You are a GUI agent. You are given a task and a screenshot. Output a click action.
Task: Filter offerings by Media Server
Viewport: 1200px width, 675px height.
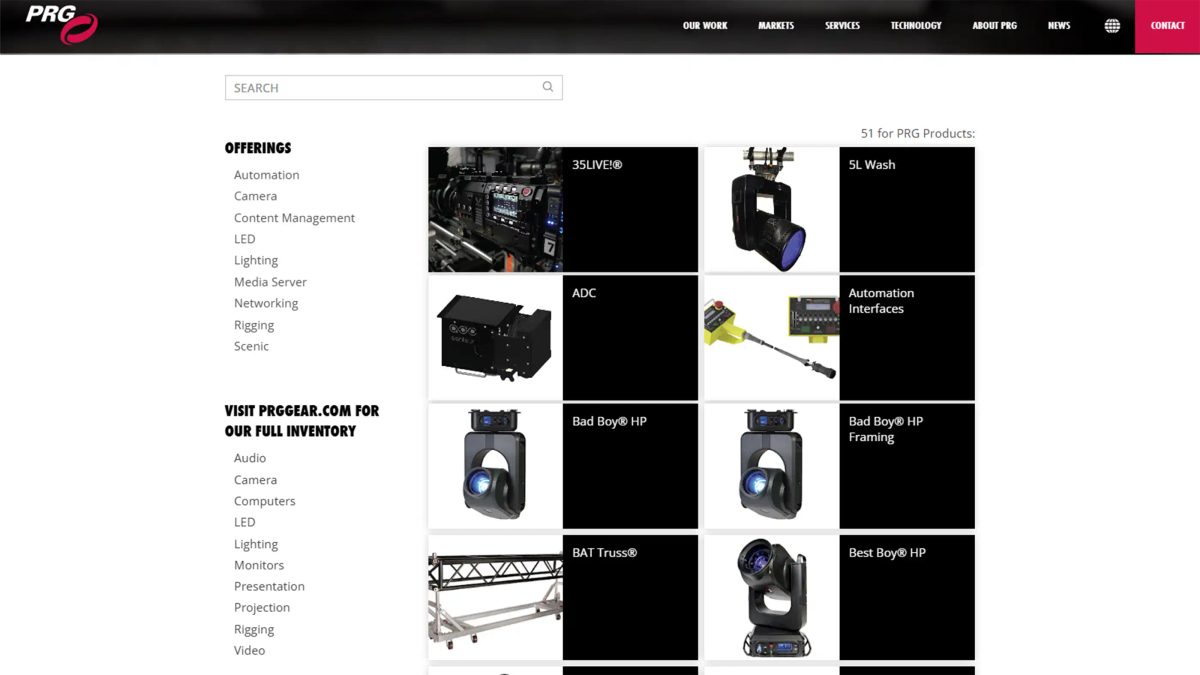point(270,282)
